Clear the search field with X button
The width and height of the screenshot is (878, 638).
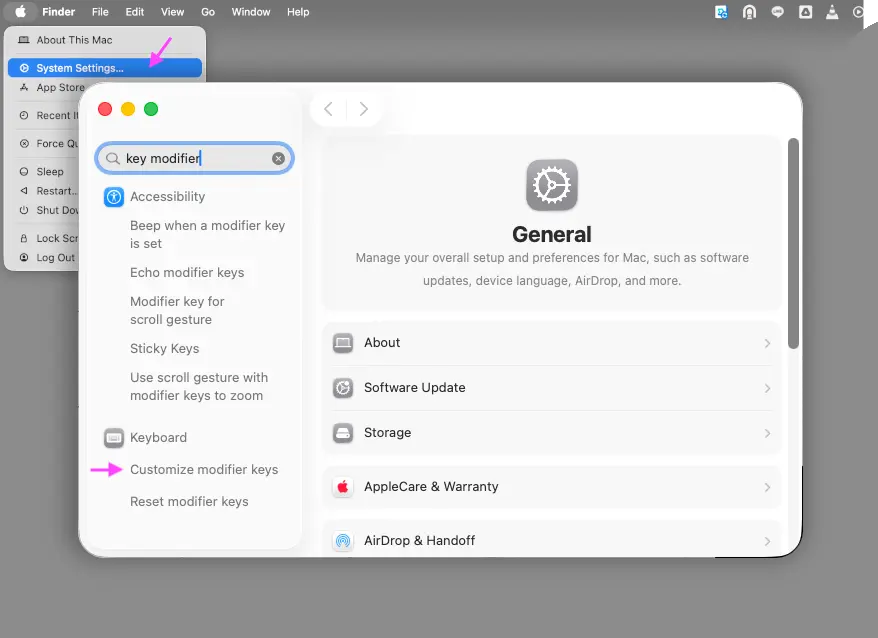click(x=278, y=159)
